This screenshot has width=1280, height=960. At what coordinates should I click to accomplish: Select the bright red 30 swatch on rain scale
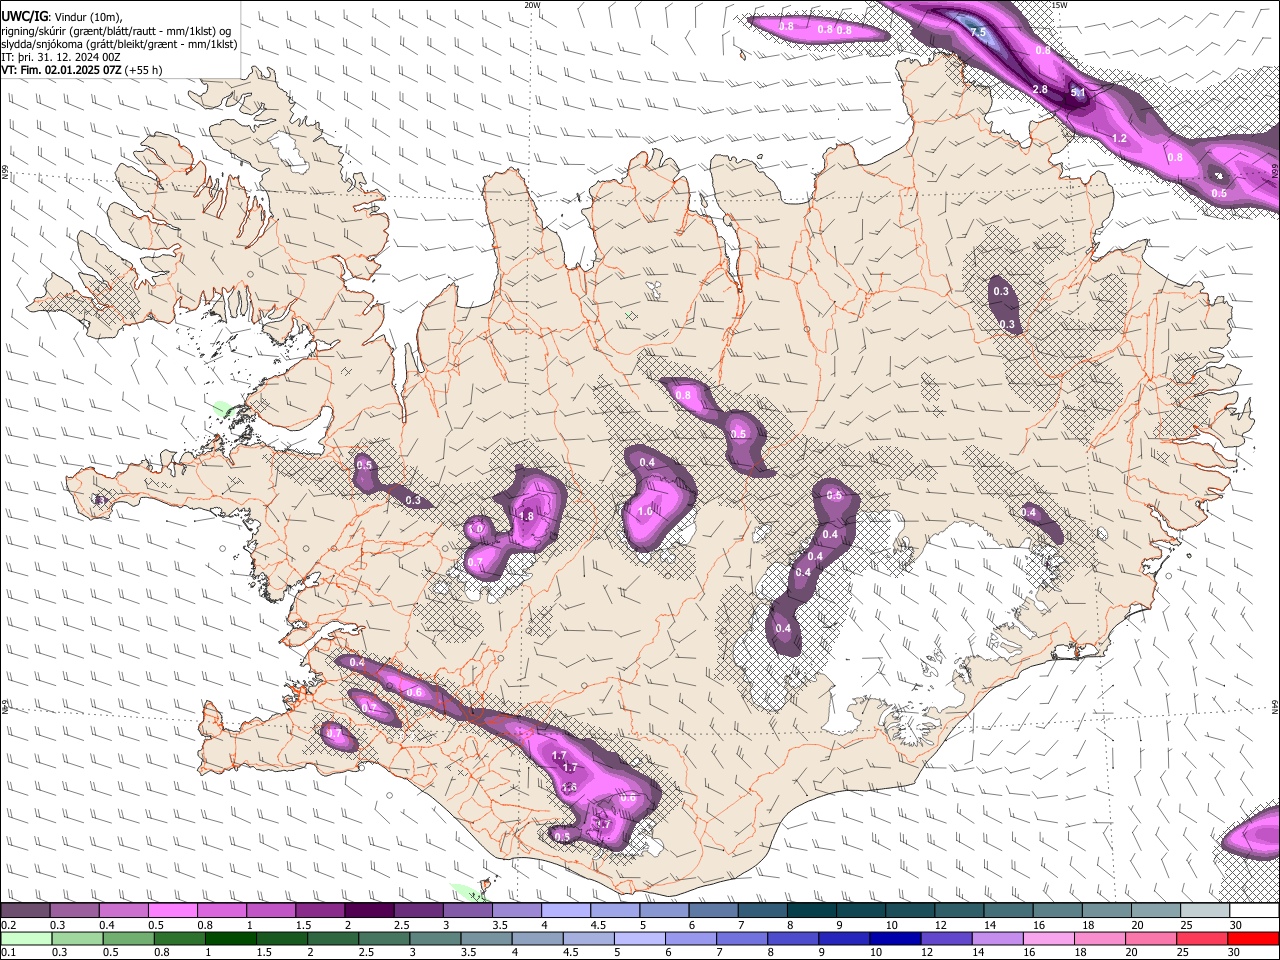1252,939
